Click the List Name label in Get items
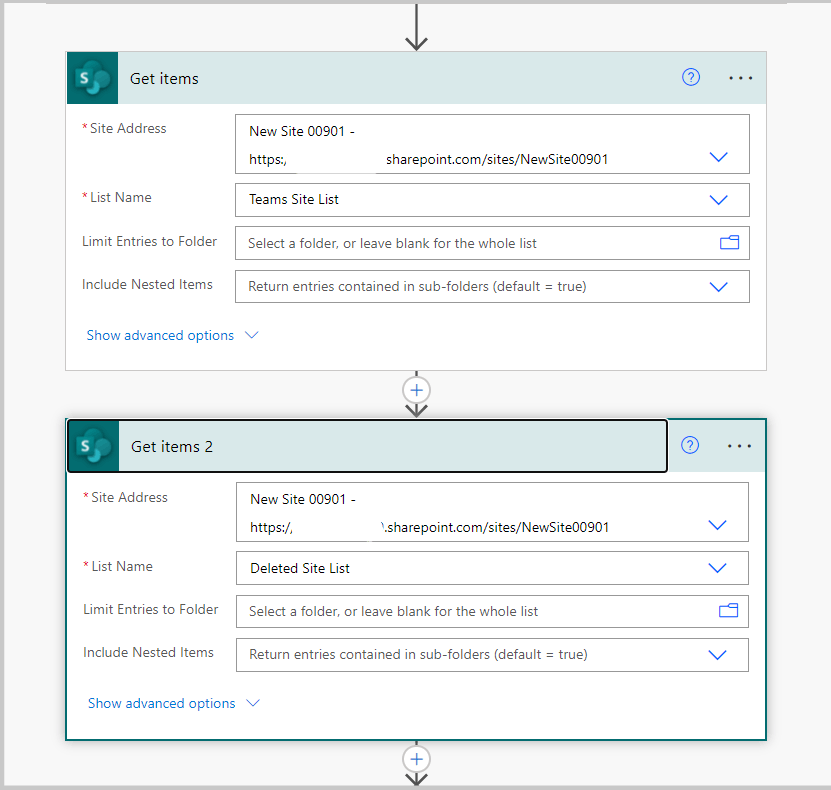Screen dimensions: 831x790 (x=121, y=198)
